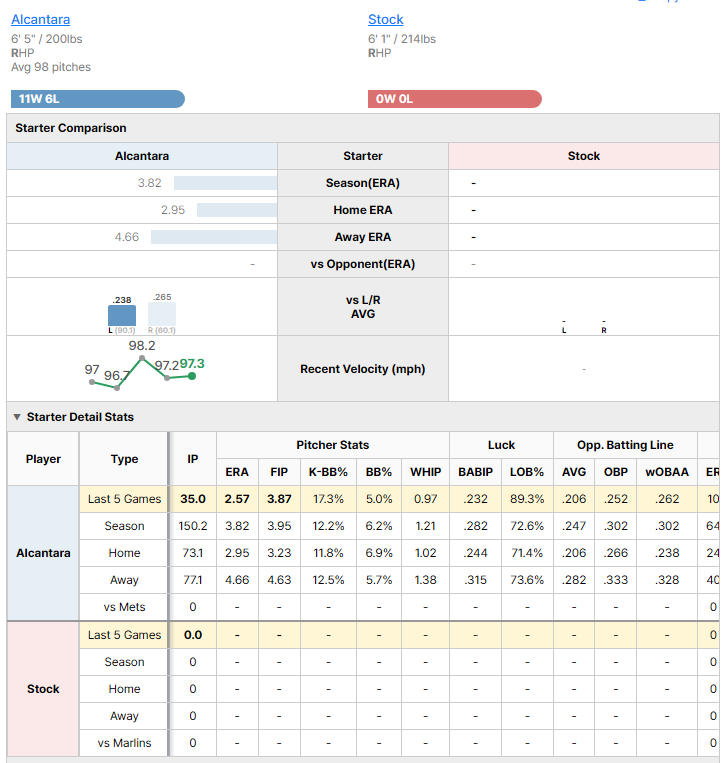Viewport: 726px width, 763px height.
Task: Click the Stock player cell in table
Action: pos(43,689)
